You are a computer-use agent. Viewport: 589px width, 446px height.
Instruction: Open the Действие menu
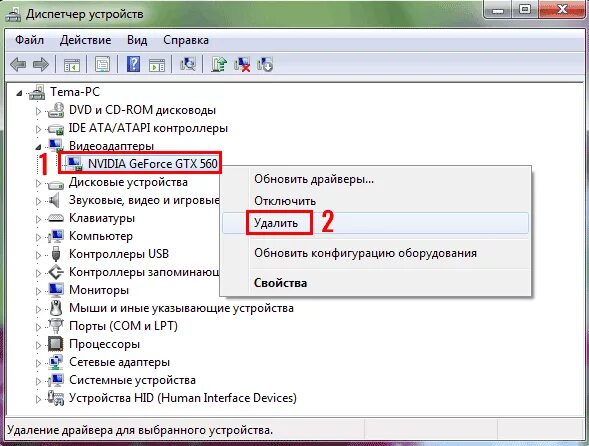point(85,40)
